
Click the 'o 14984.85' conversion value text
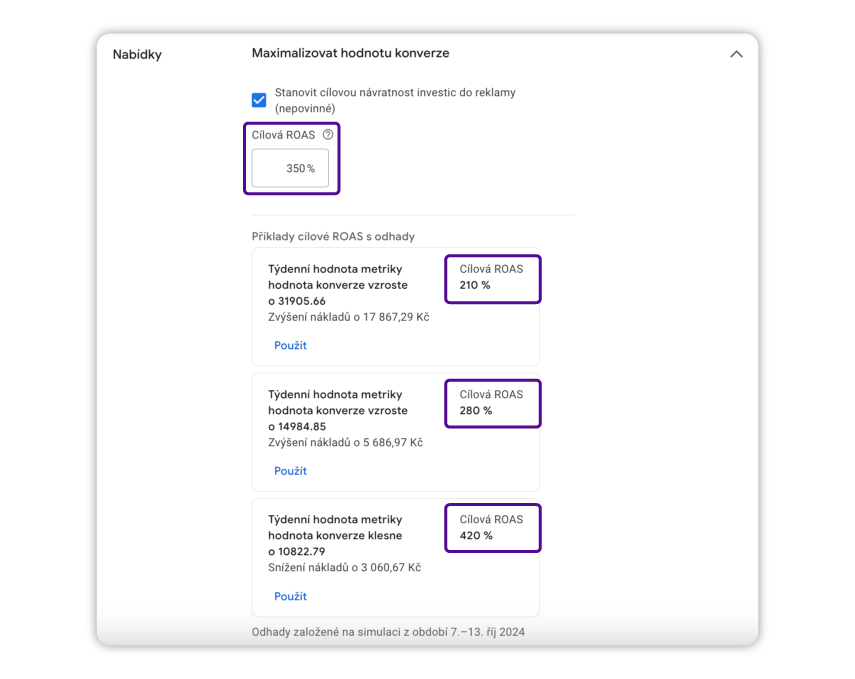297,427
